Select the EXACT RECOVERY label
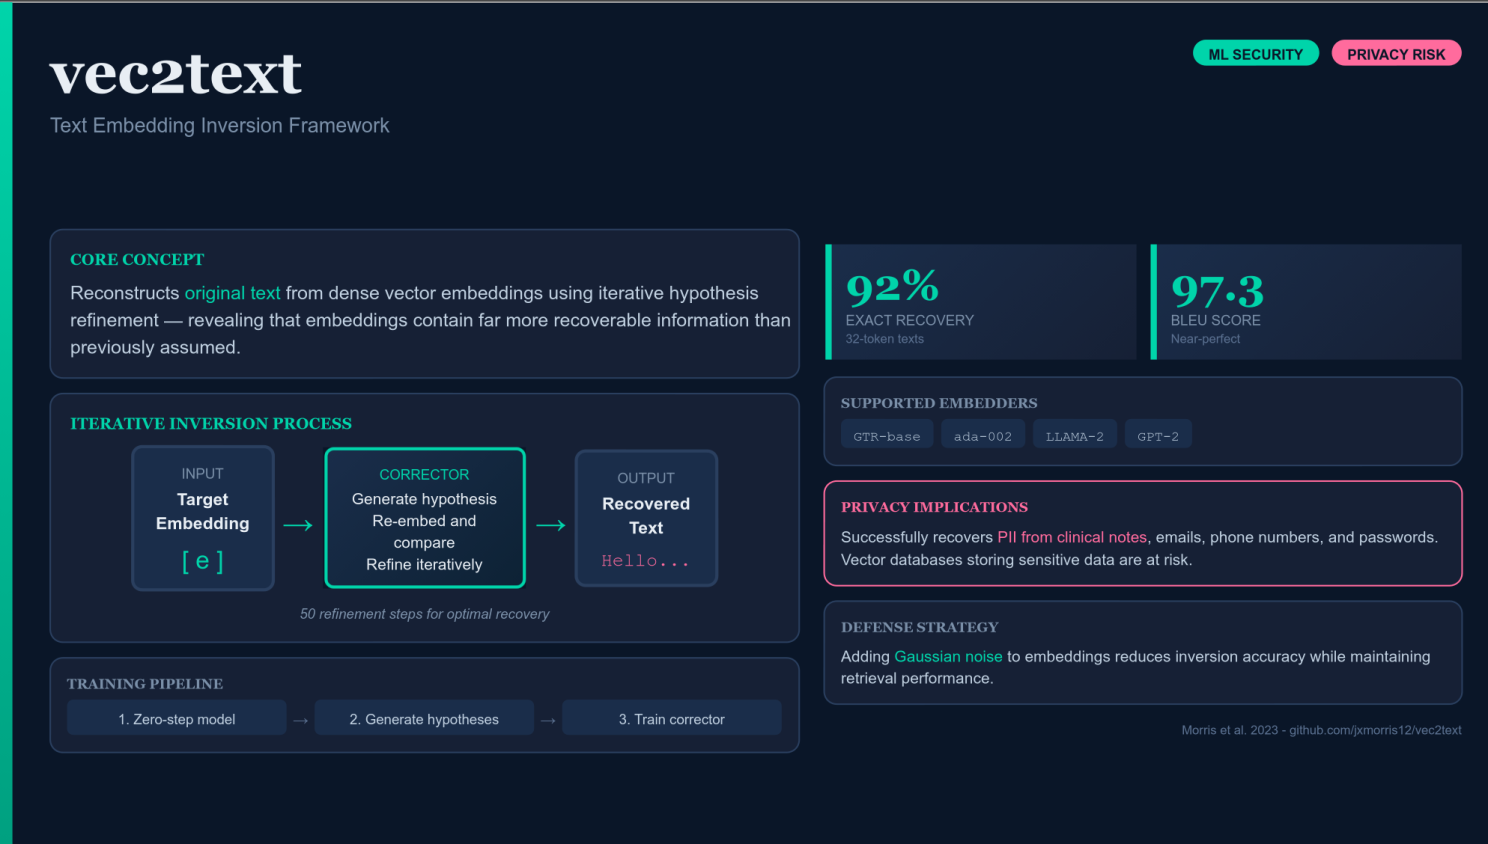1488x844 pixels. point(910,321)
